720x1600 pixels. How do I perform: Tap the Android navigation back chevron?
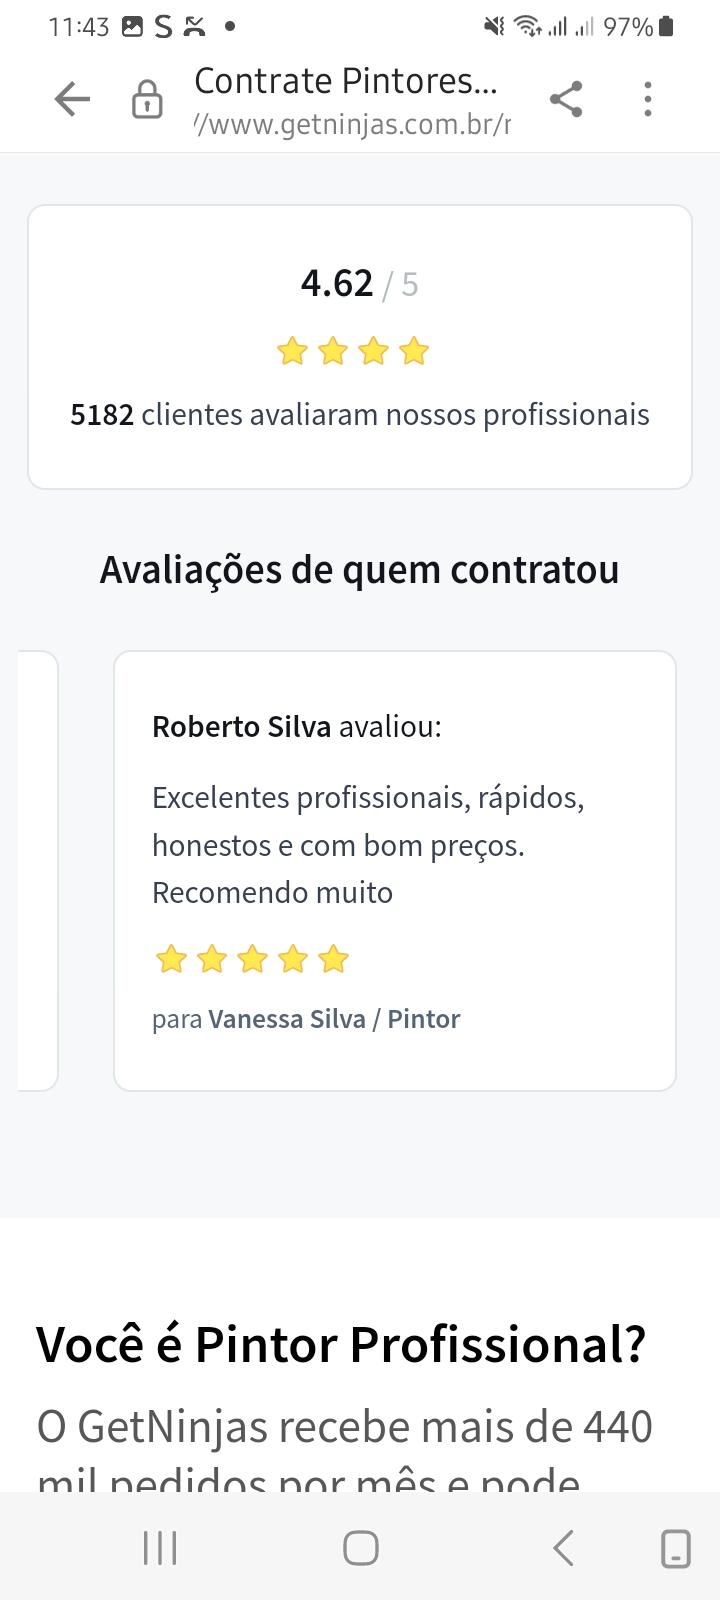pos(563,1548)
